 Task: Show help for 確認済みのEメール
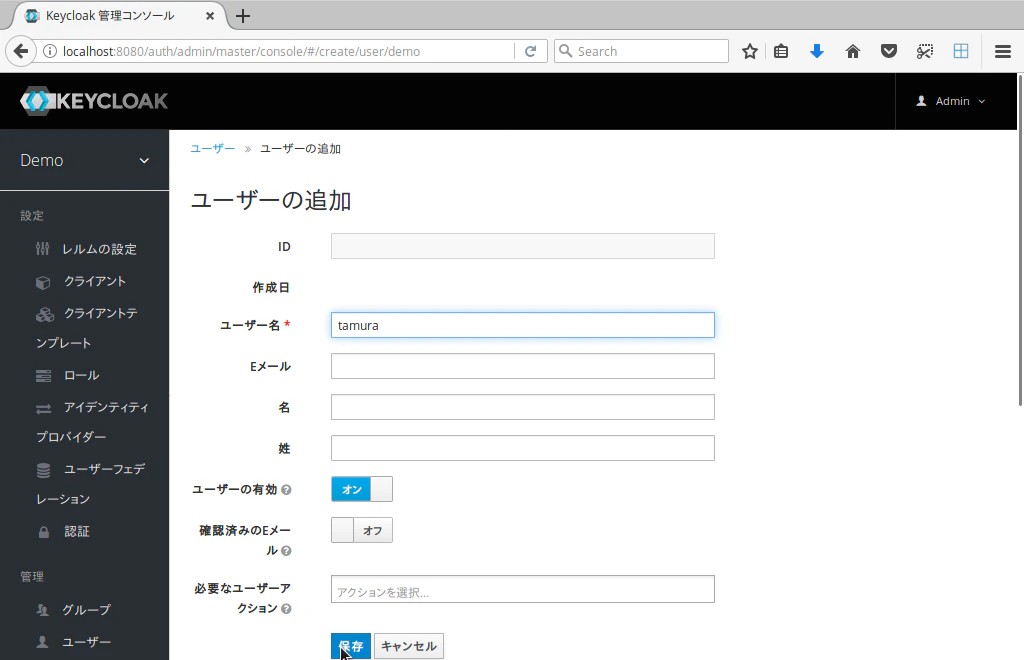click(286, 551)
